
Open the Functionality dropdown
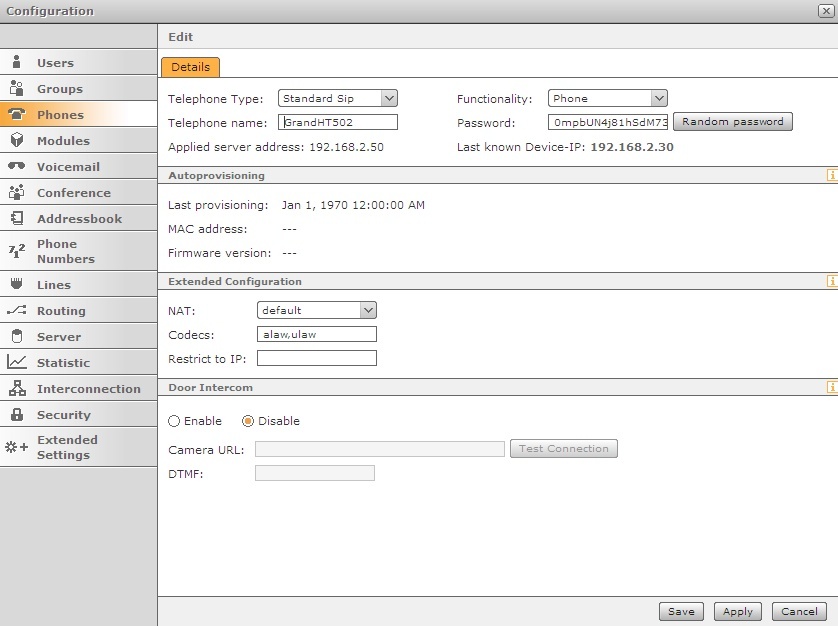[608, 98]
